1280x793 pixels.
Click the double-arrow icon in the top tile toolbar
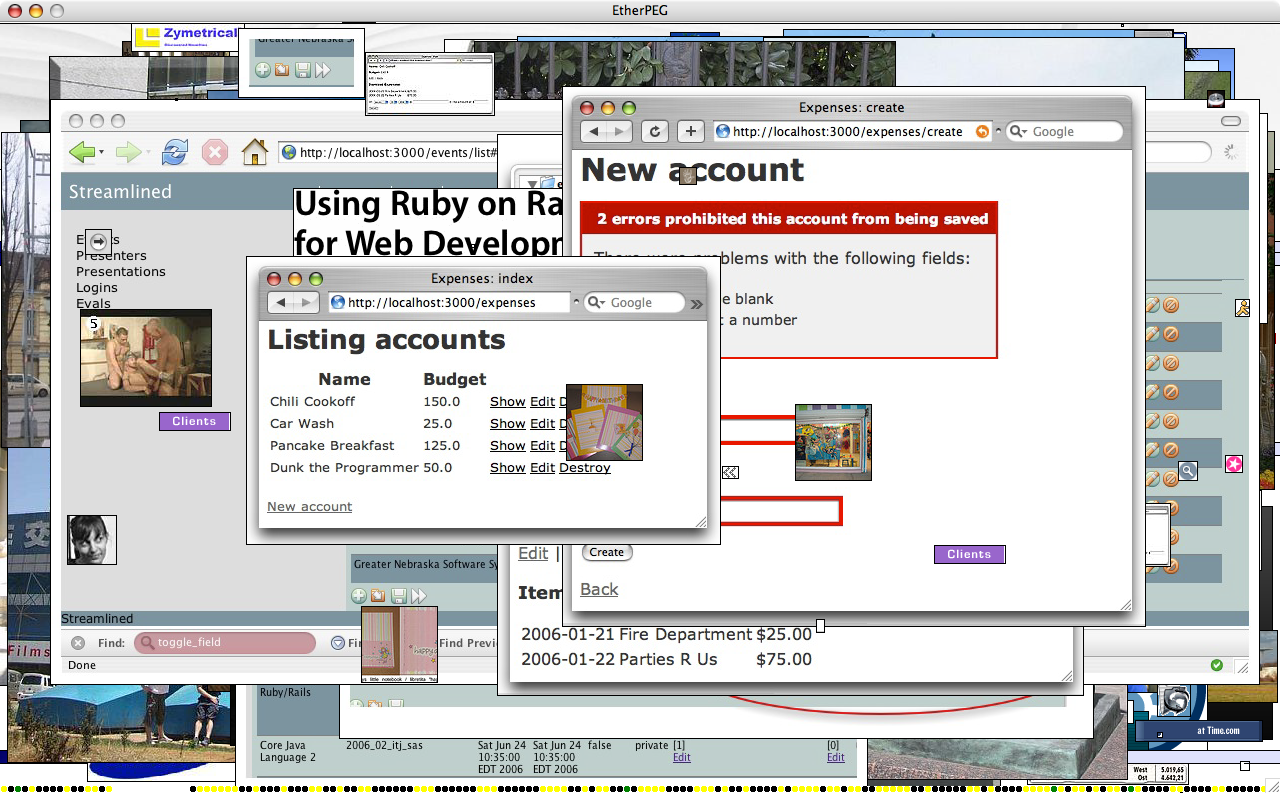pyautogui.click(x=322, y=70)
